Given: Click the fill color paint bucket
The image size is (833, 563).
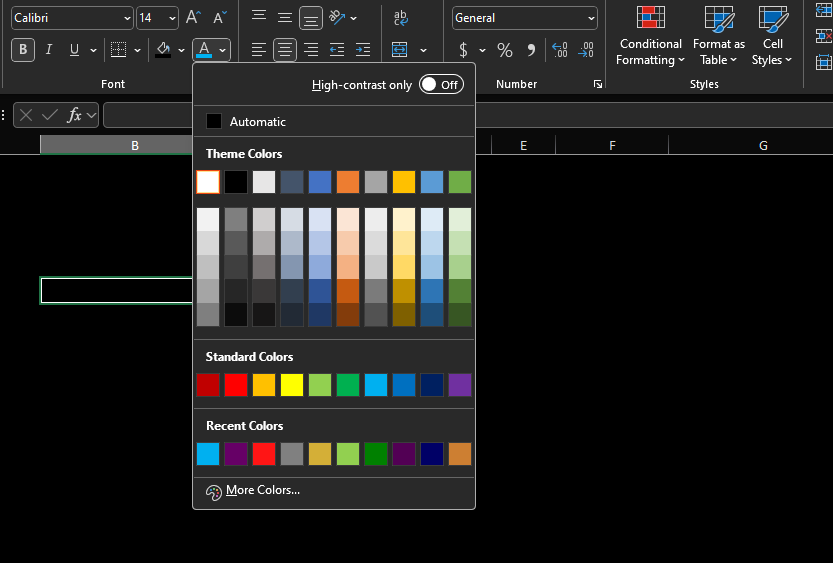Looking at the screenshot, I should 163,50.
